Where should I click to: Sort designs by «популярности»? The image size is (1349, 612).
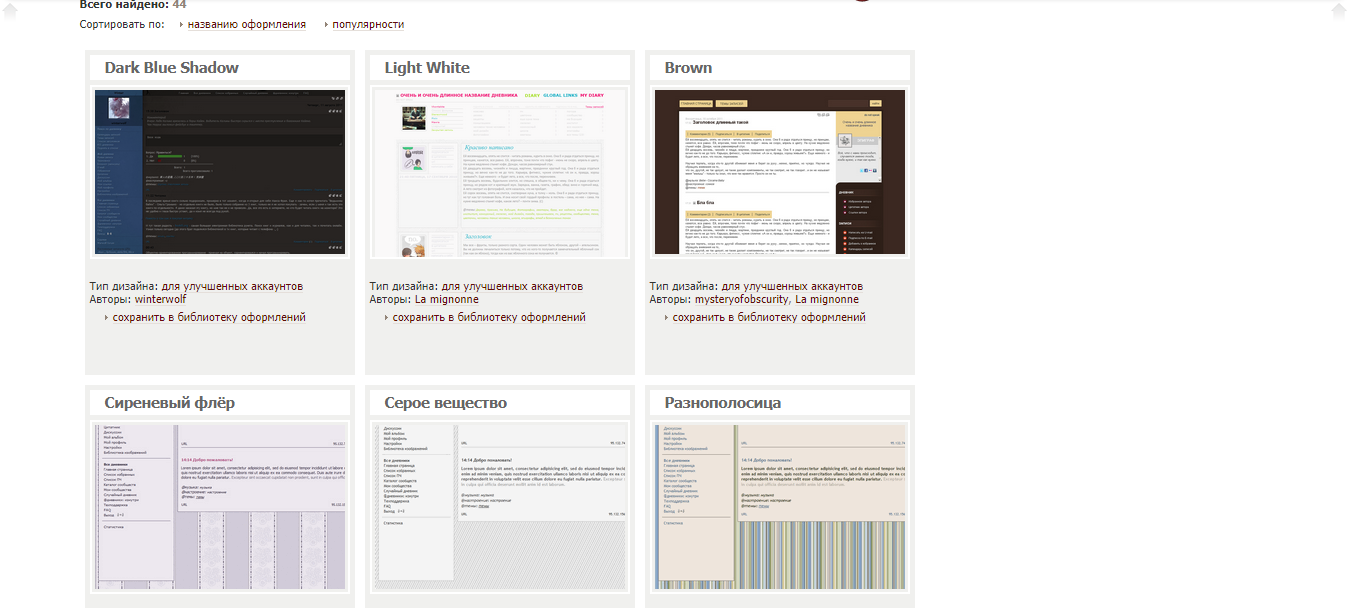point(366,23)
